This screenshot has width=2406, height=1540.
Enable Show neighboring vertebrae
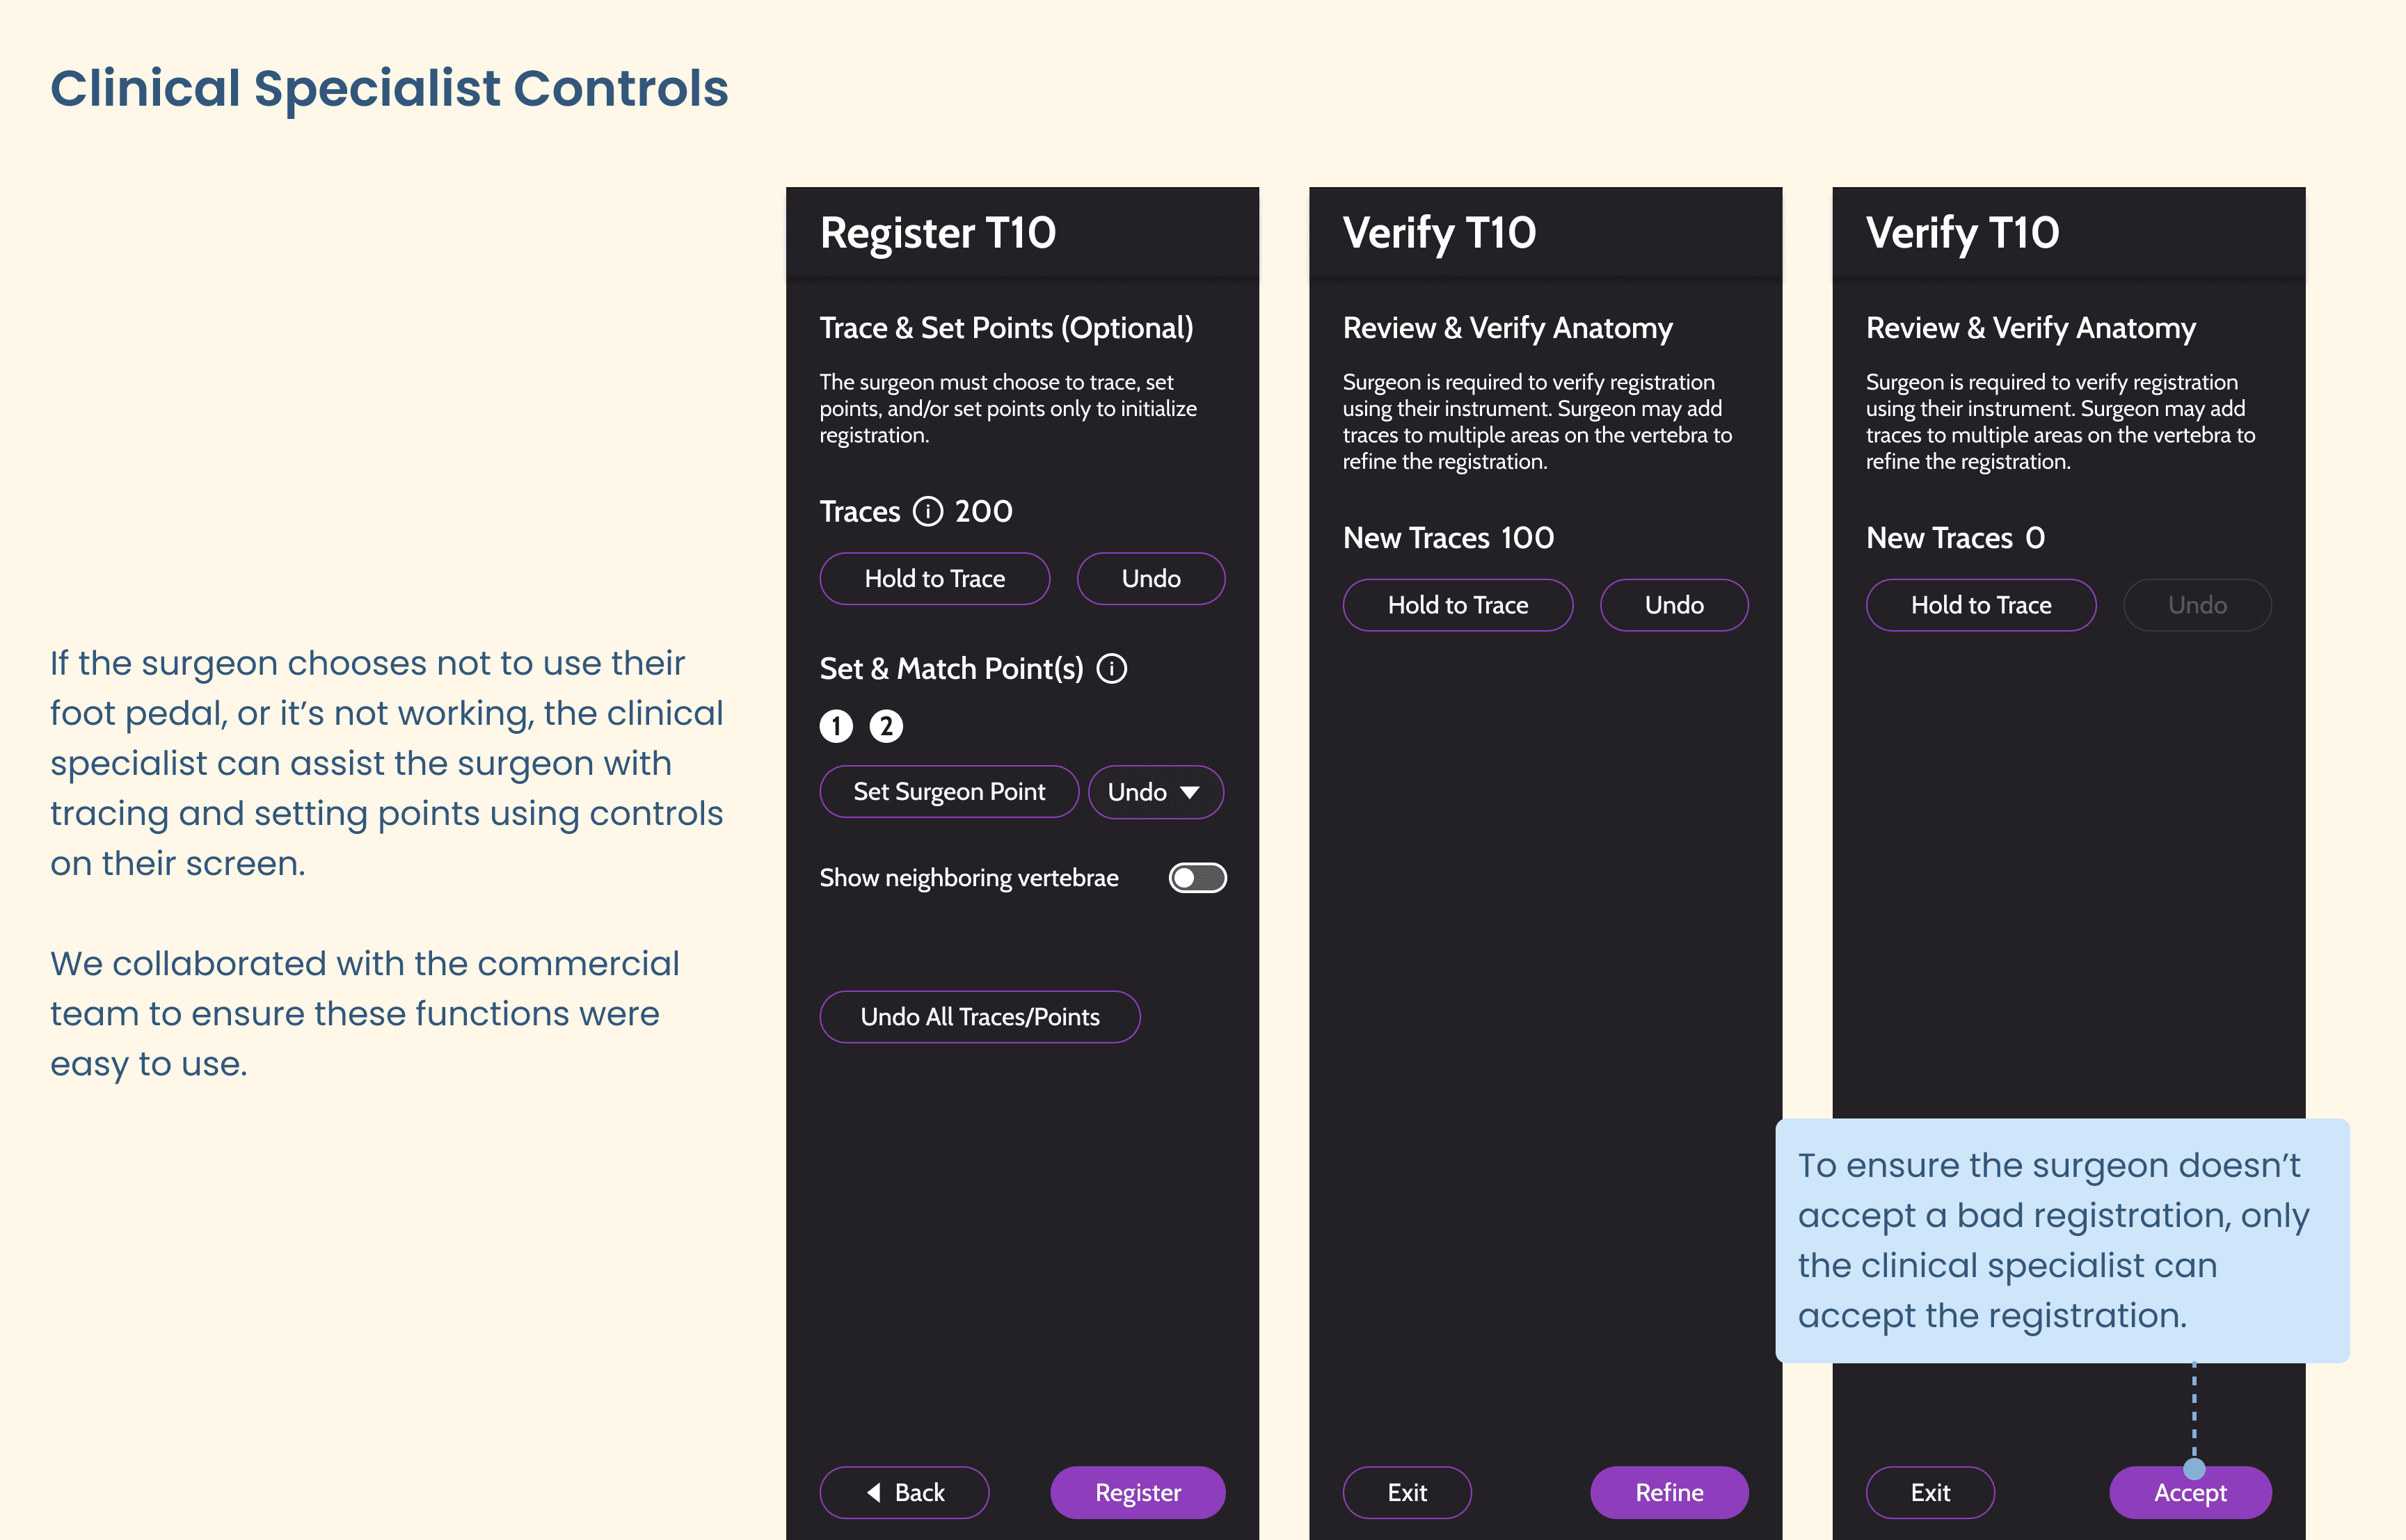[1197, 877]
